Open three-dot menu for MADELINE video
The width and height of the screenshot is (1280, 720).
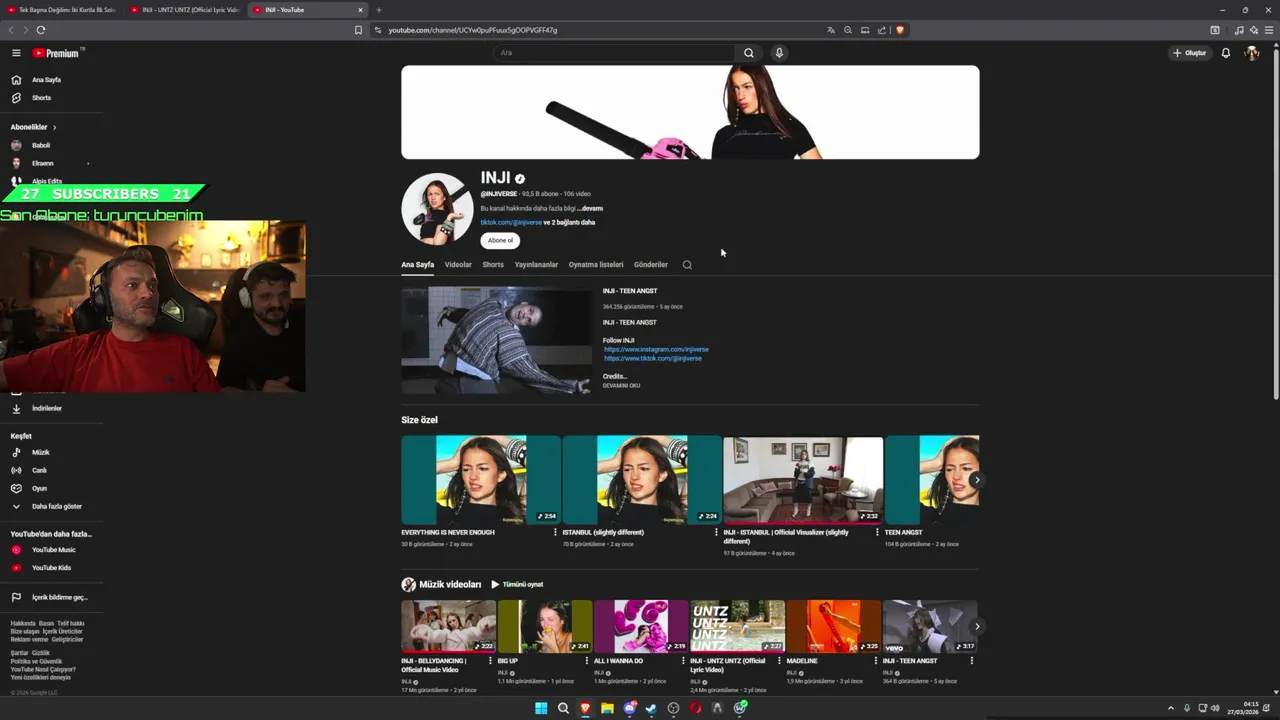(x=875, y=661)
